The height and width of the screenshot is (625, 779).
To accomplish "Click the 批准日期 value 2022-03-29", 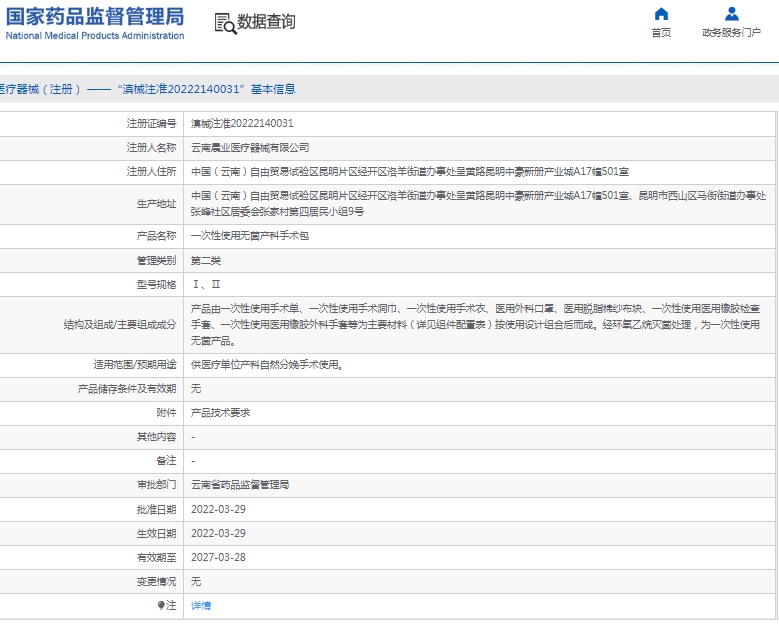I will [x=218, y=509].
